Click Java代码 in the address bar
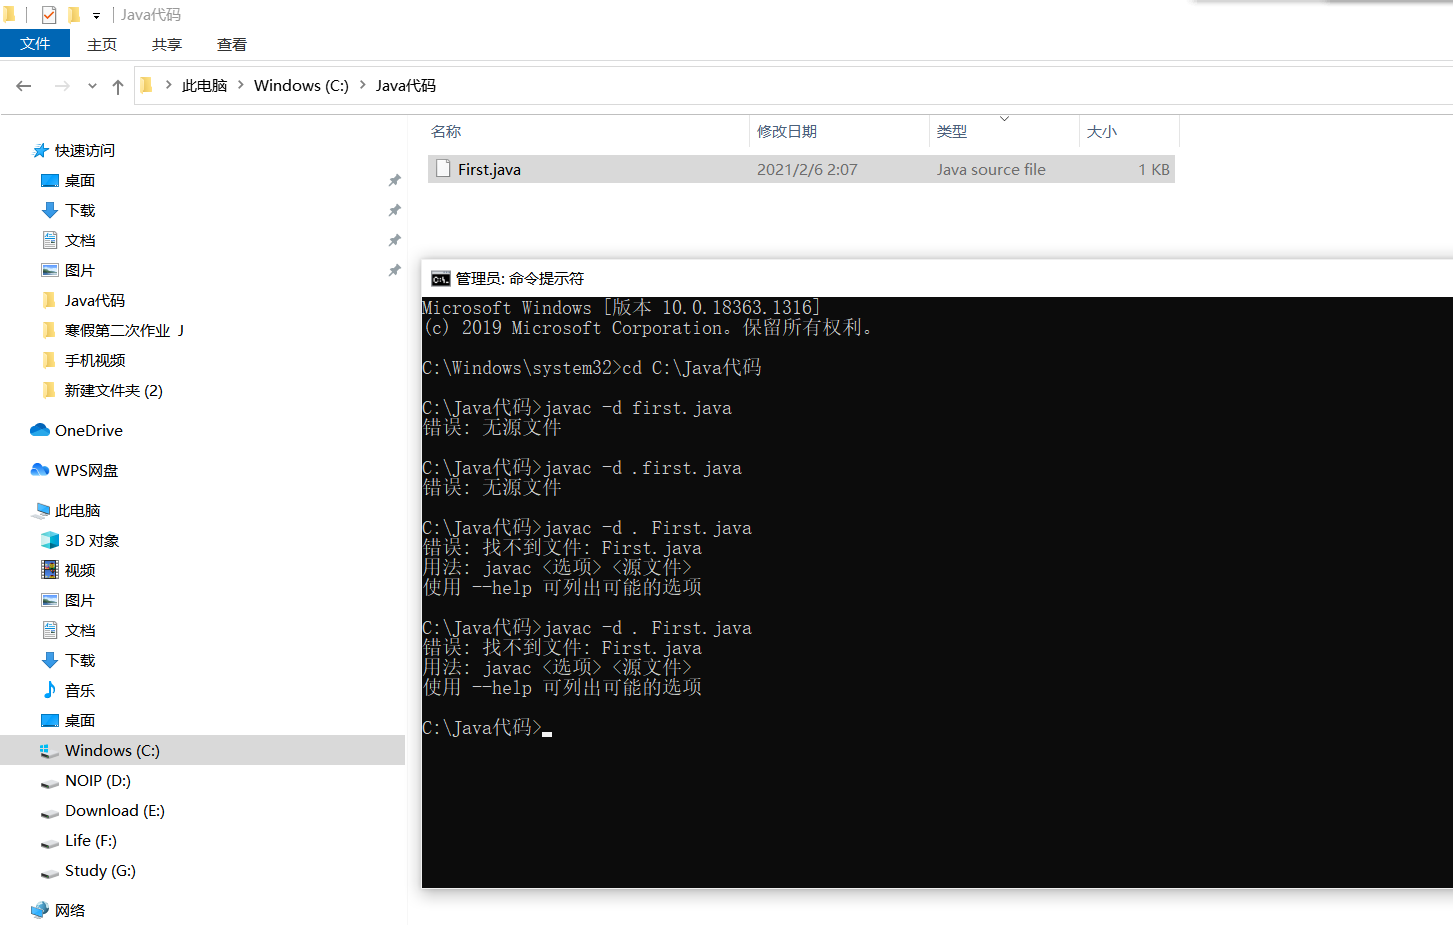The image size is (1453, 925). (406, 86)
